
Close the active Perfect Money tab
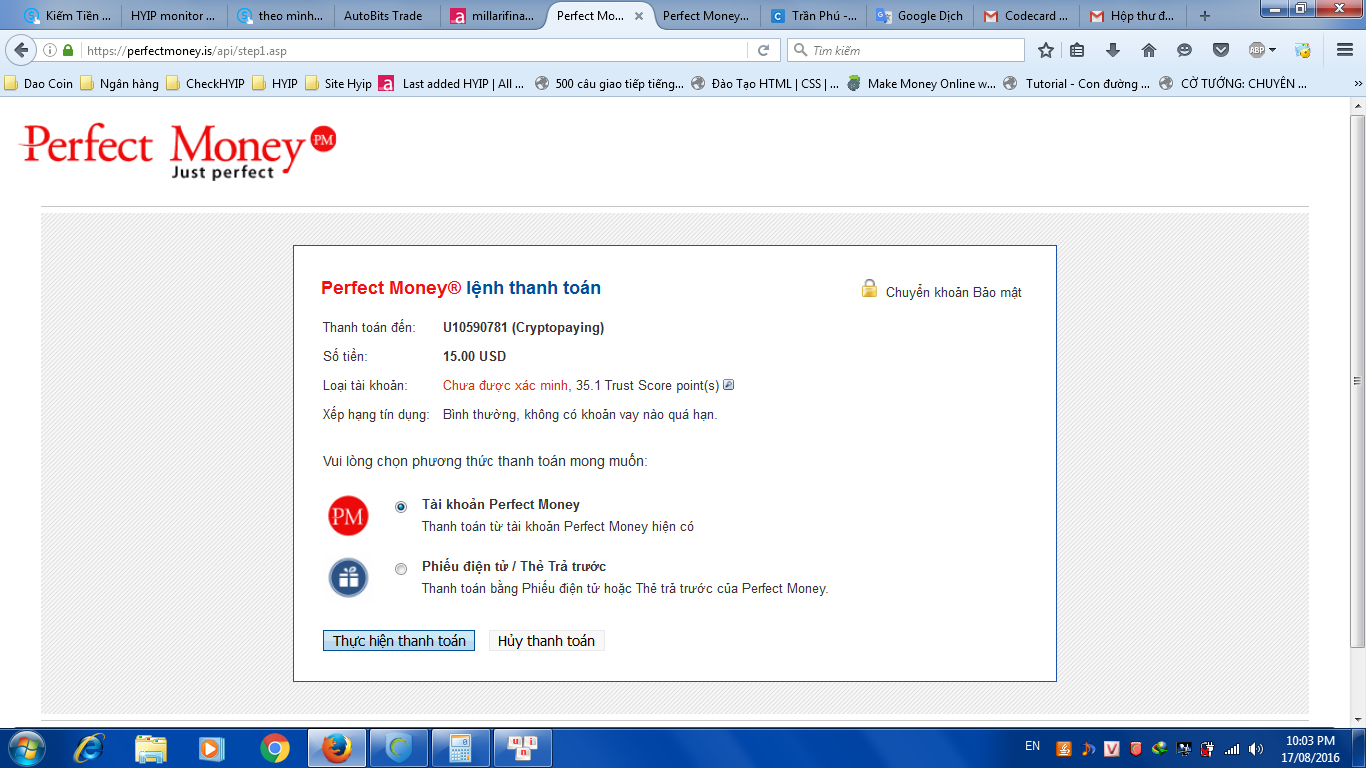(639, 16)
